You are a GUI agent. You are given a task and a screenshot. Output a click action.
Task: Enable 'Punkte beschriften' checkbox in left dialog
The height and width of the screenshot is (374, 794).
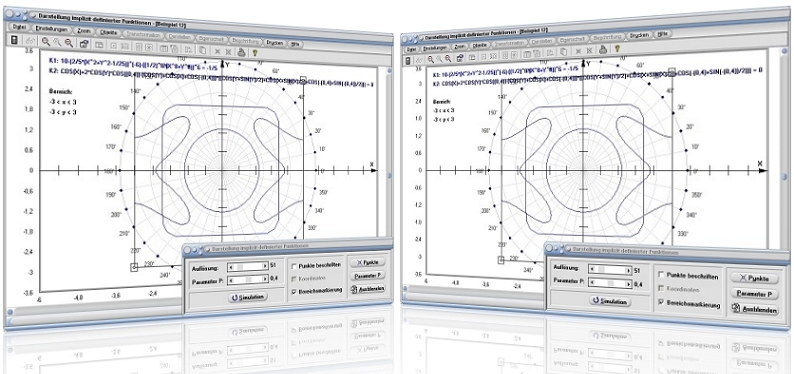[x=294, y=266]
